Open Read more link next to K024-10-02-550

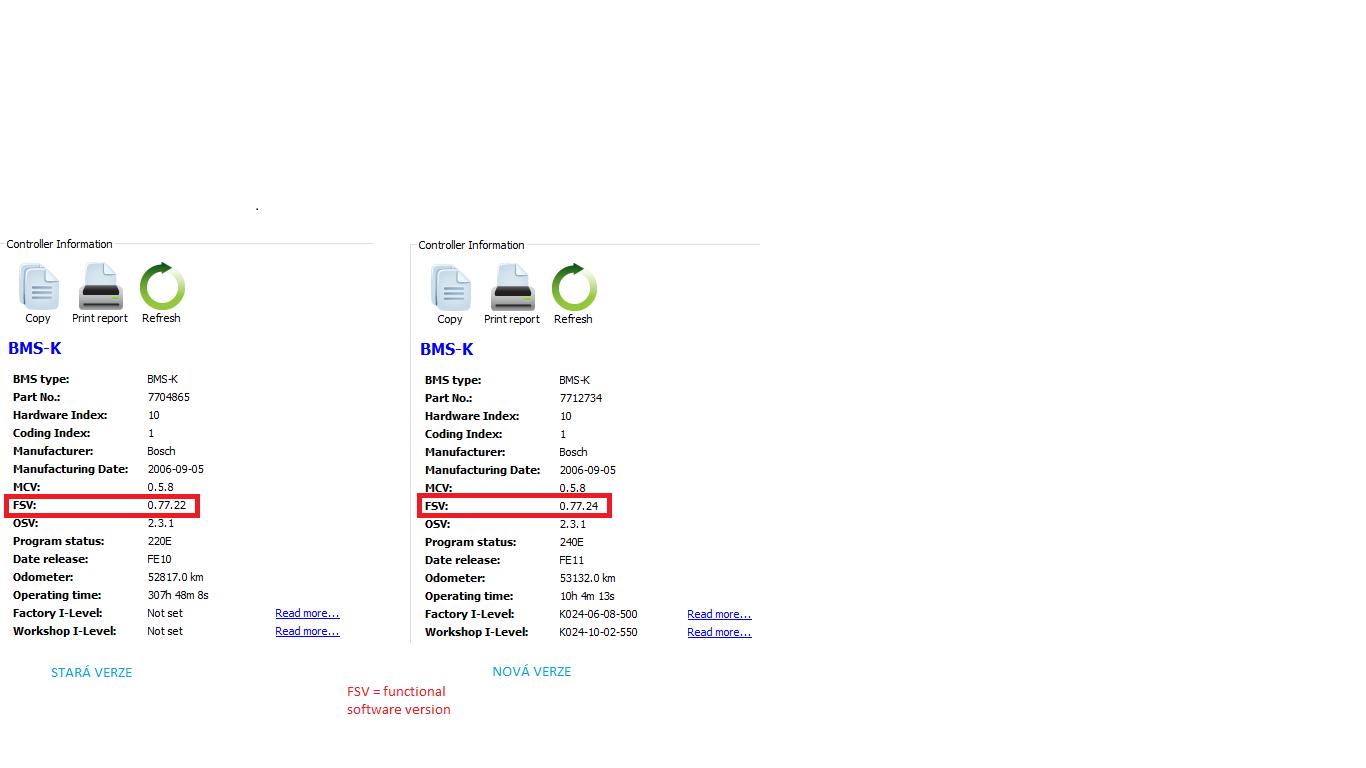click(719, 632)
